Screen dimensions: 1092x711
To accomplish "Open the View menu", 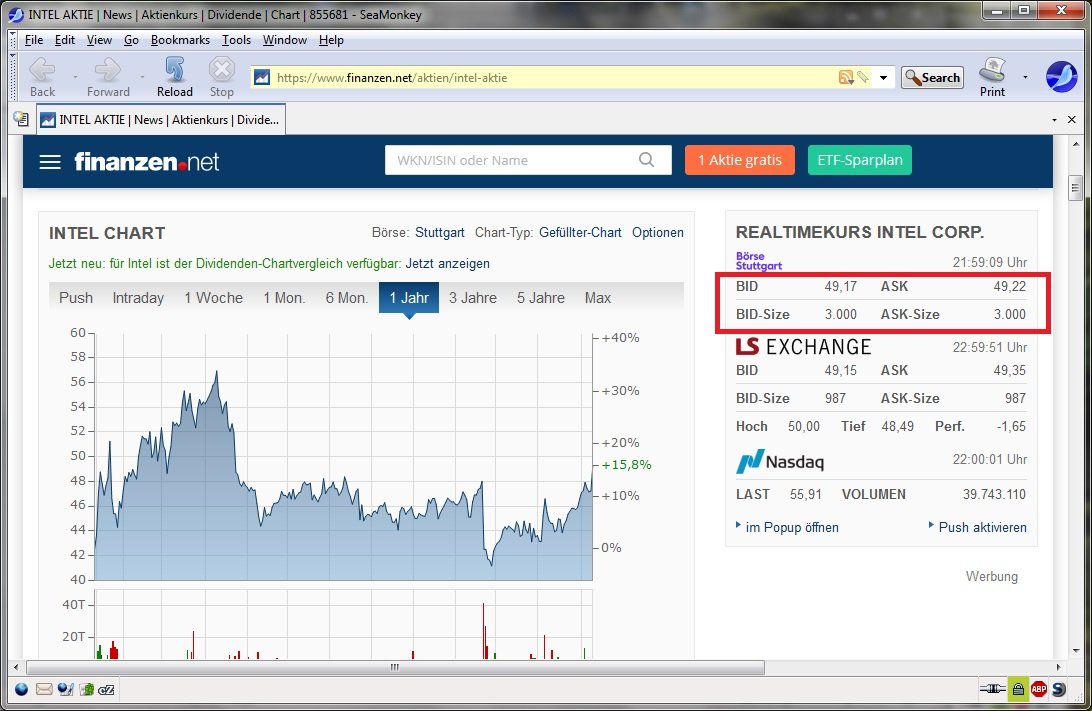I will point(99,40).
